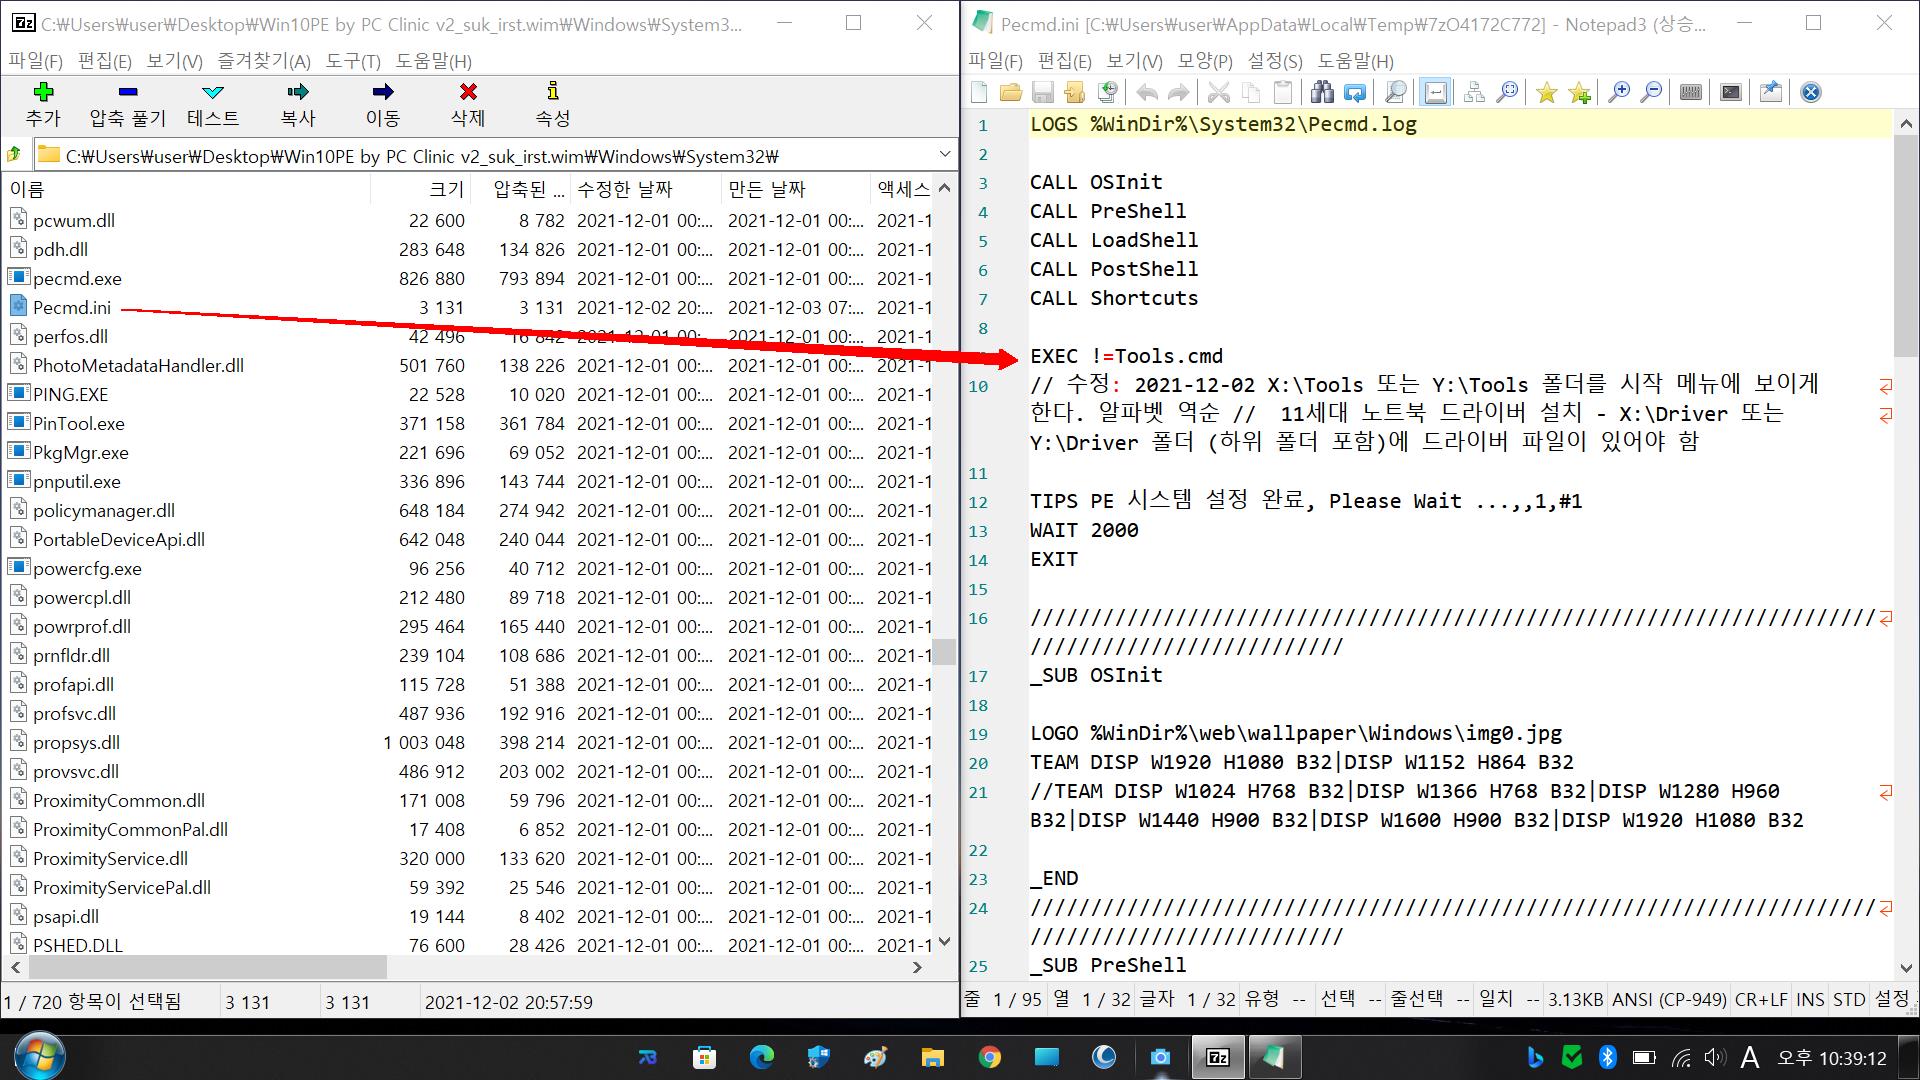Open 즐겨찾기(A) menu in 7-Zip
This screenshot has height=1080, width=1920.
tap(264, 61)
